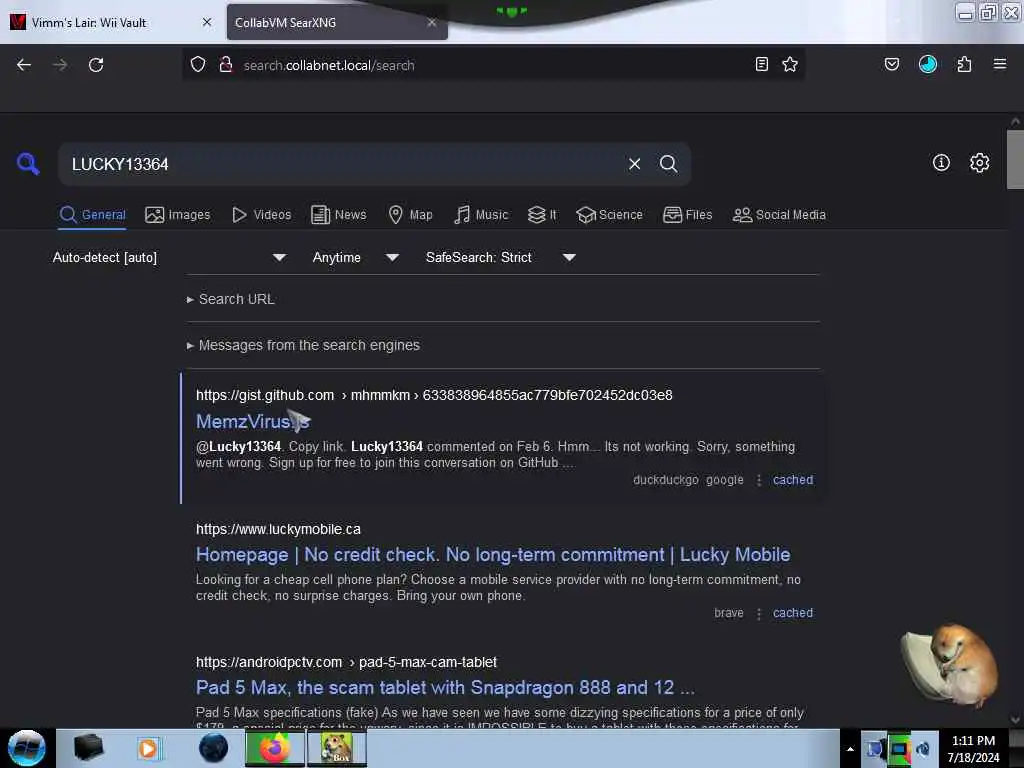Open the Anytime time range dropdown
The image size is (1024, 768).
click(x=355, y=257)
